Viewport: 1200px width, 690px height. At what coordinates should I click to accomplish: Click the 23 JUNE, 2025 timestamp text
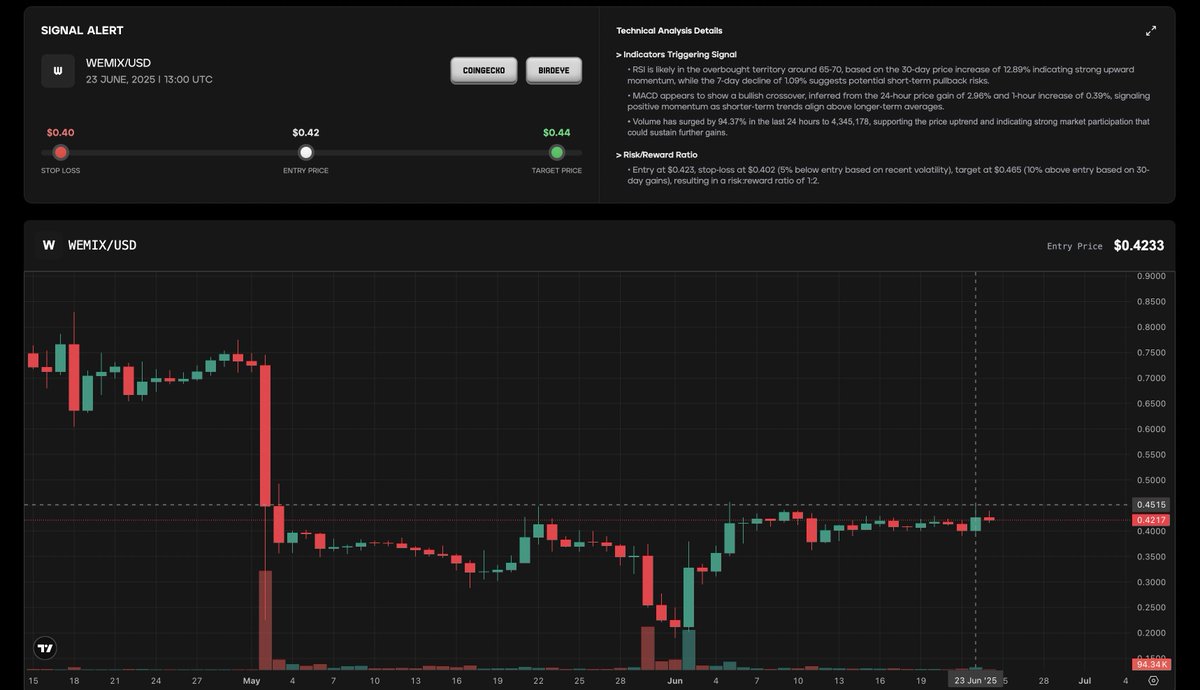tap(149, 79)
